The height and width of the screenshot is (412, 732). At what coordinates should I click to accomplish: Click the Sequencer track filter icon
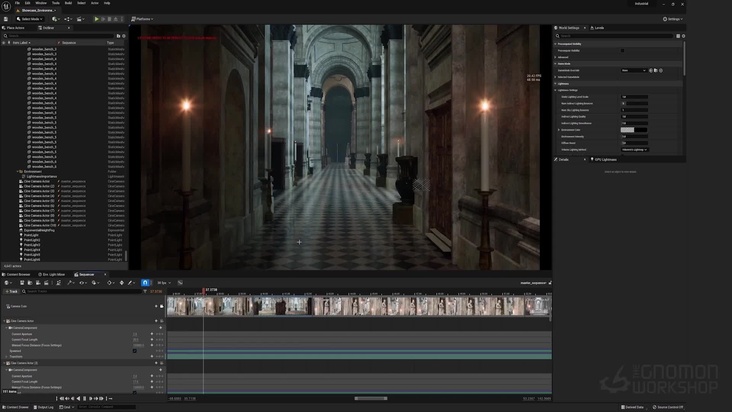[145, 291]
